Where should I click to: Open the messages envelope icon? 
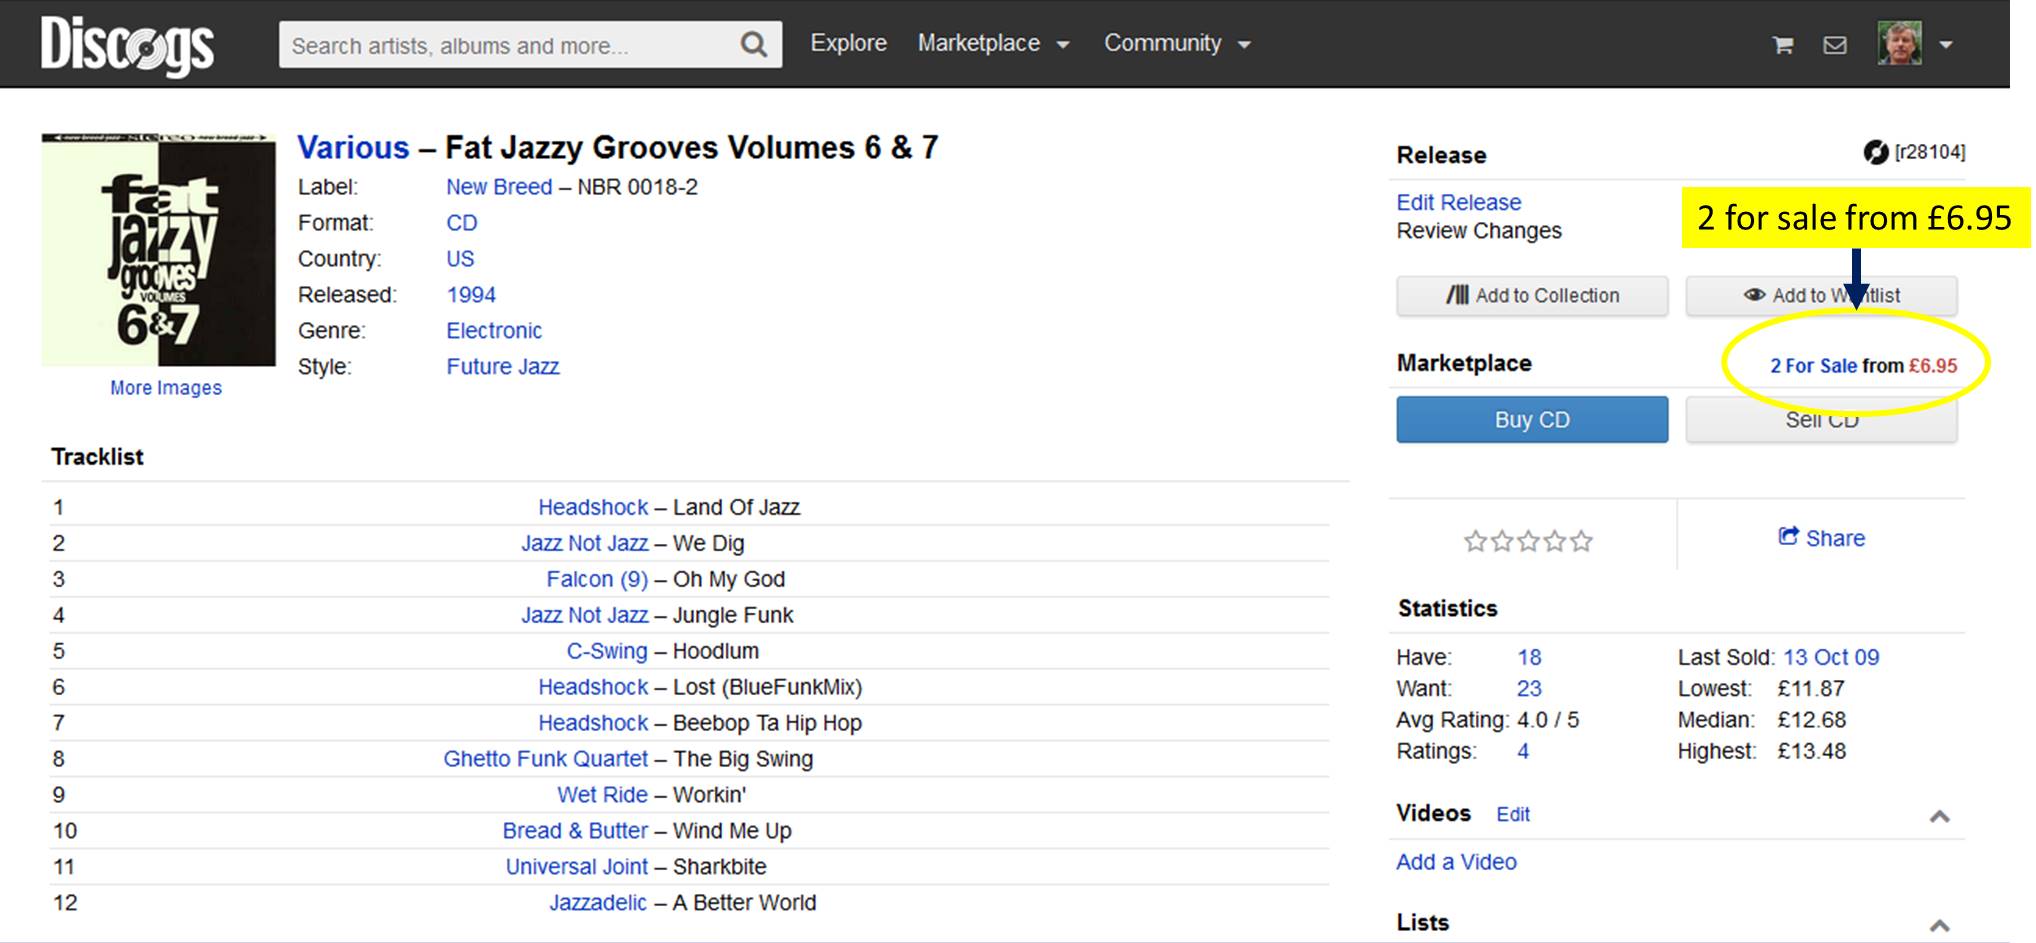1835,45
